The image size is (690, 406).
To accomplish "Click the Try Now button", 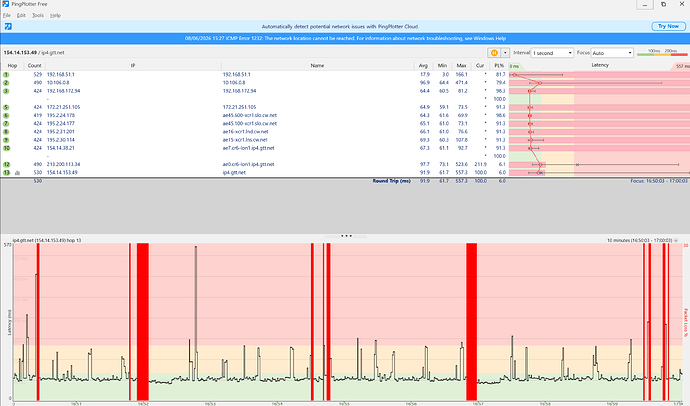I will (668, 26).
